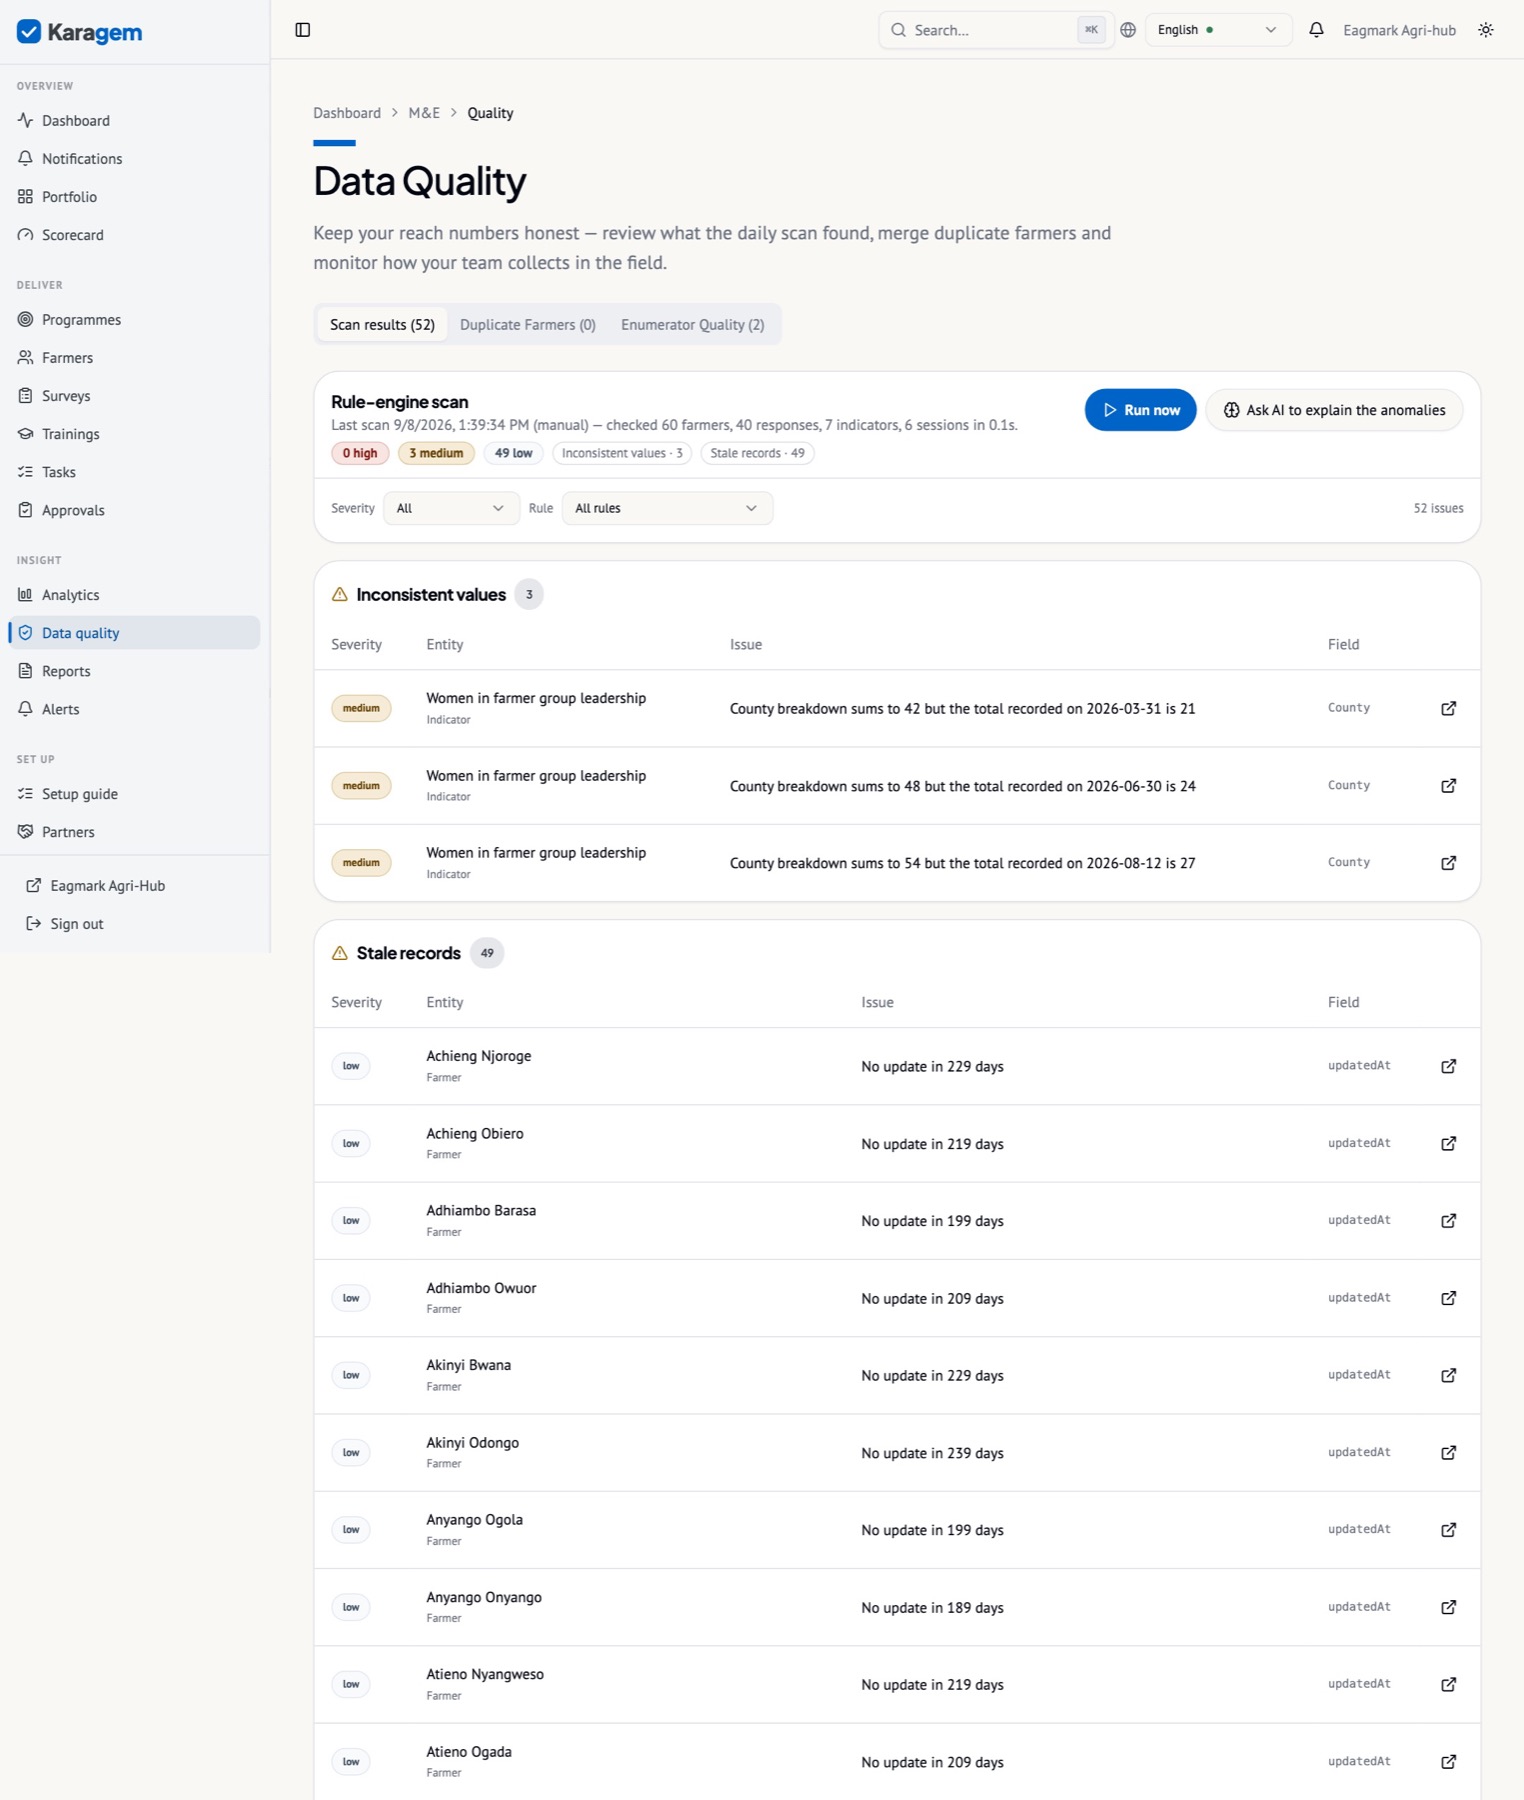Open Atieno Ogada's record link icon
This screenshot has width=1524, height=1800.
pos(1448,1762)
